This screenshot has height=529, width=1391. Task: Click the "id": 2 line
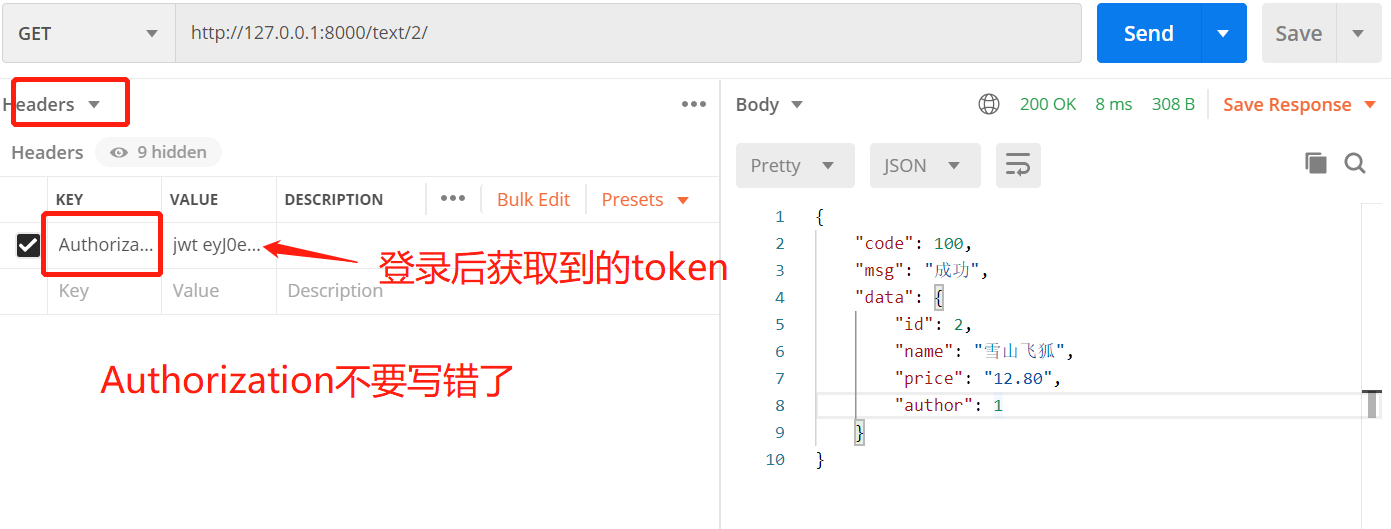[x=934, y=324]
